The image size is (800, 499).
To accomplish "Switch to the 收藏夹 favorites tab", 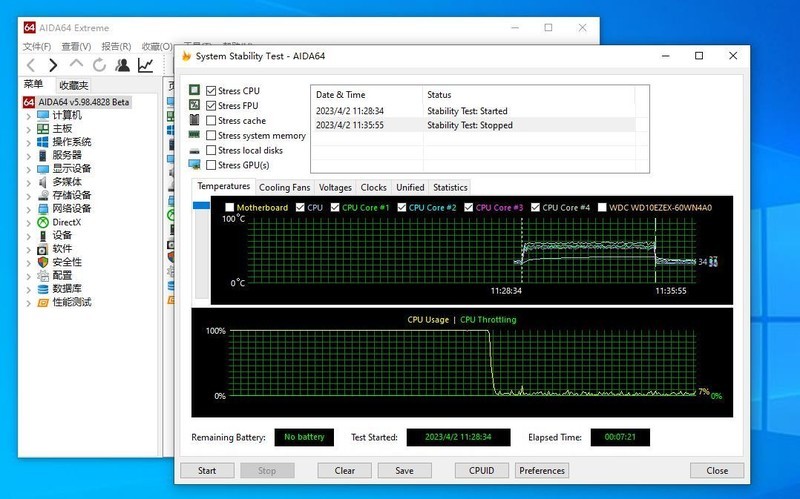I will [73, 85].
